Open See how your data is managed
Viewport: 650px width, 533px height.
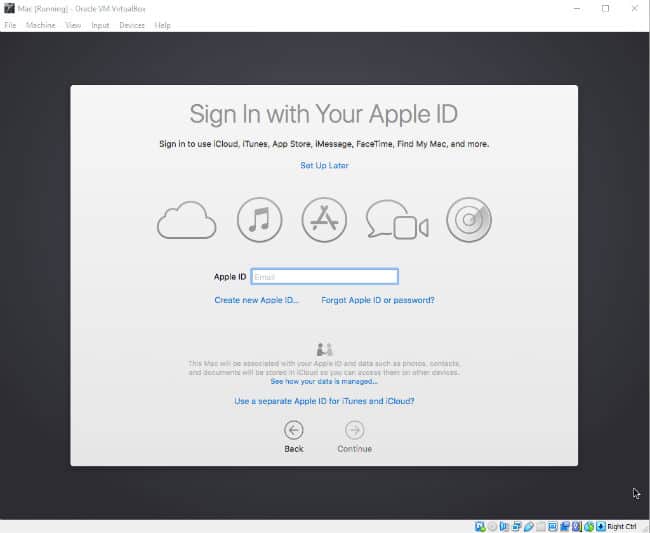(x=324, y=381)
